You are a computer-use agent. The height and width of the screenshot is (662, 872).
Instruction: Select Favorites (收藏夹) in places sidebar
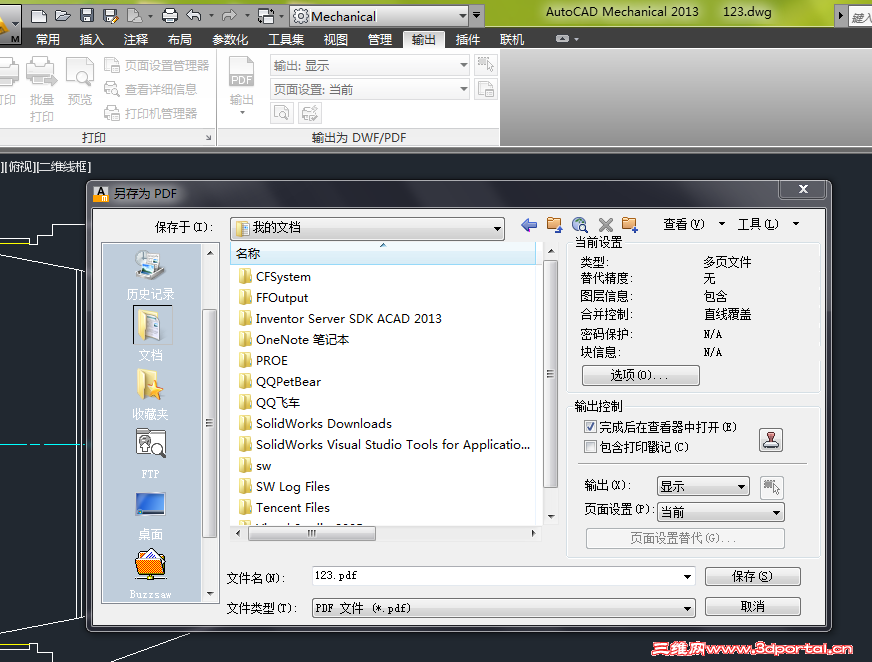tap(150, 394)
